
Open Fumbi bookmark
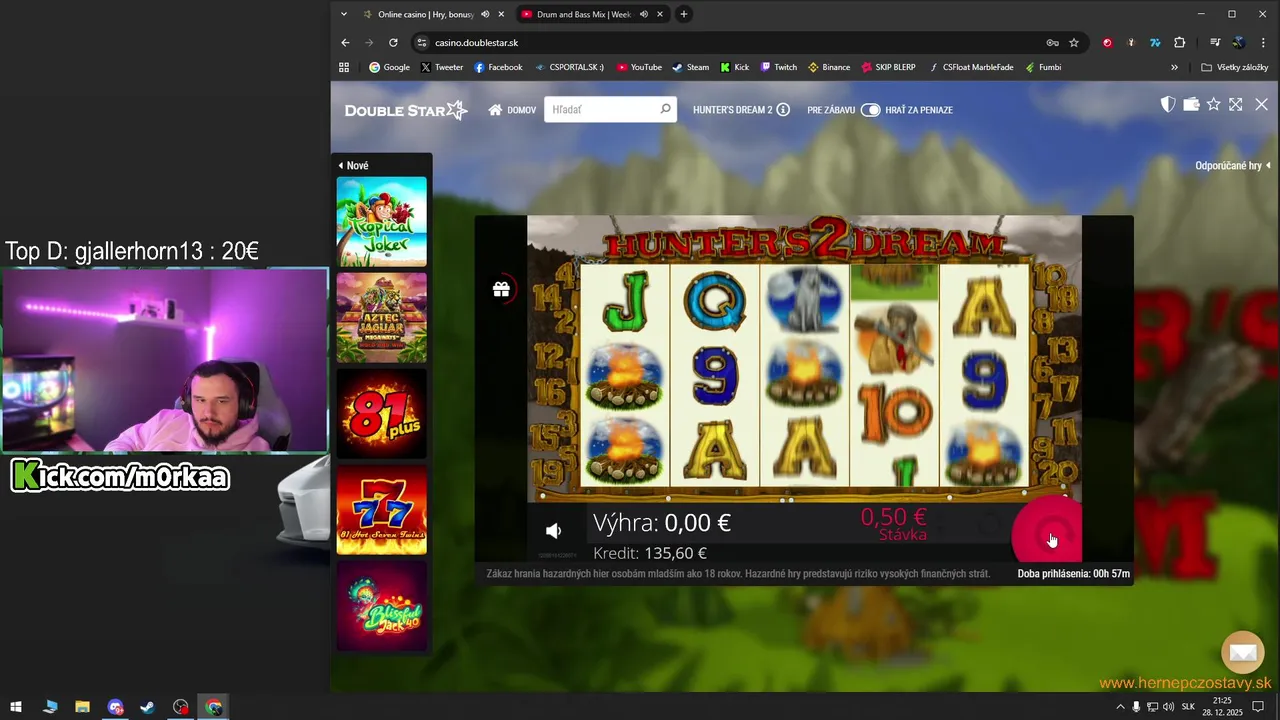coord(1042,67)
